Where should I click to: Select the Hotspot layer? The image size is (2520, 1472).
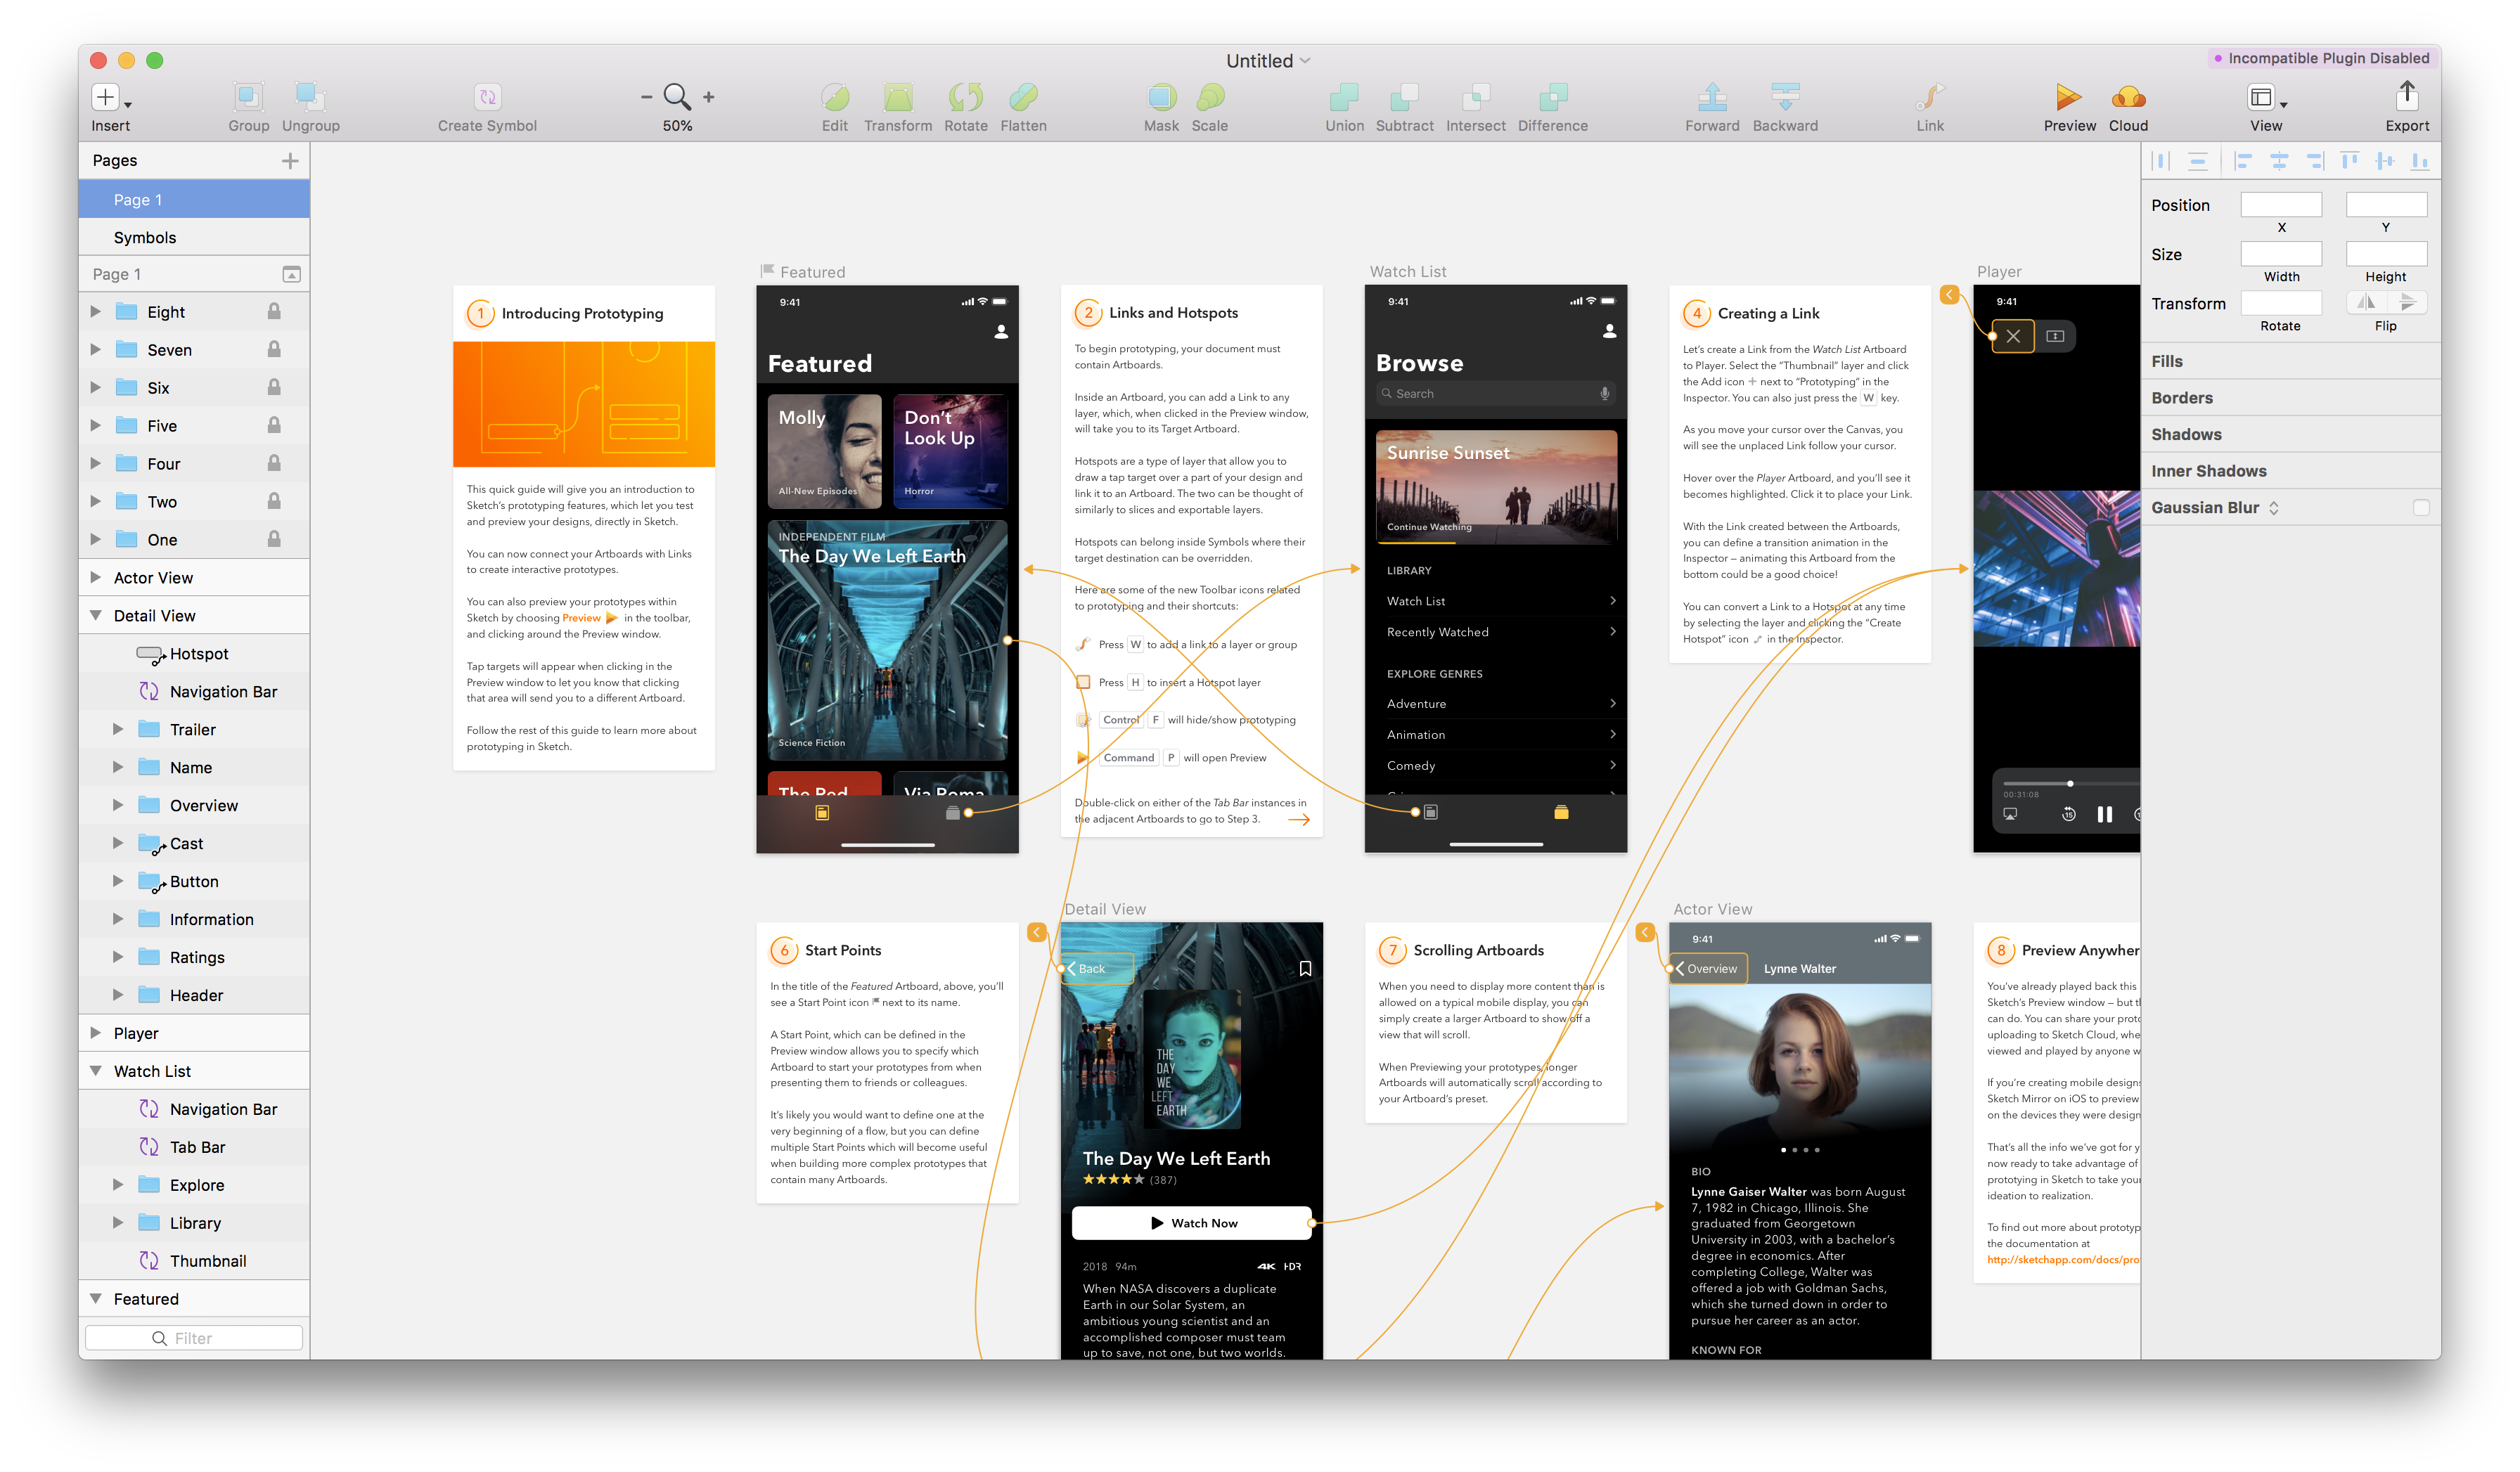[x=194, y=654]
